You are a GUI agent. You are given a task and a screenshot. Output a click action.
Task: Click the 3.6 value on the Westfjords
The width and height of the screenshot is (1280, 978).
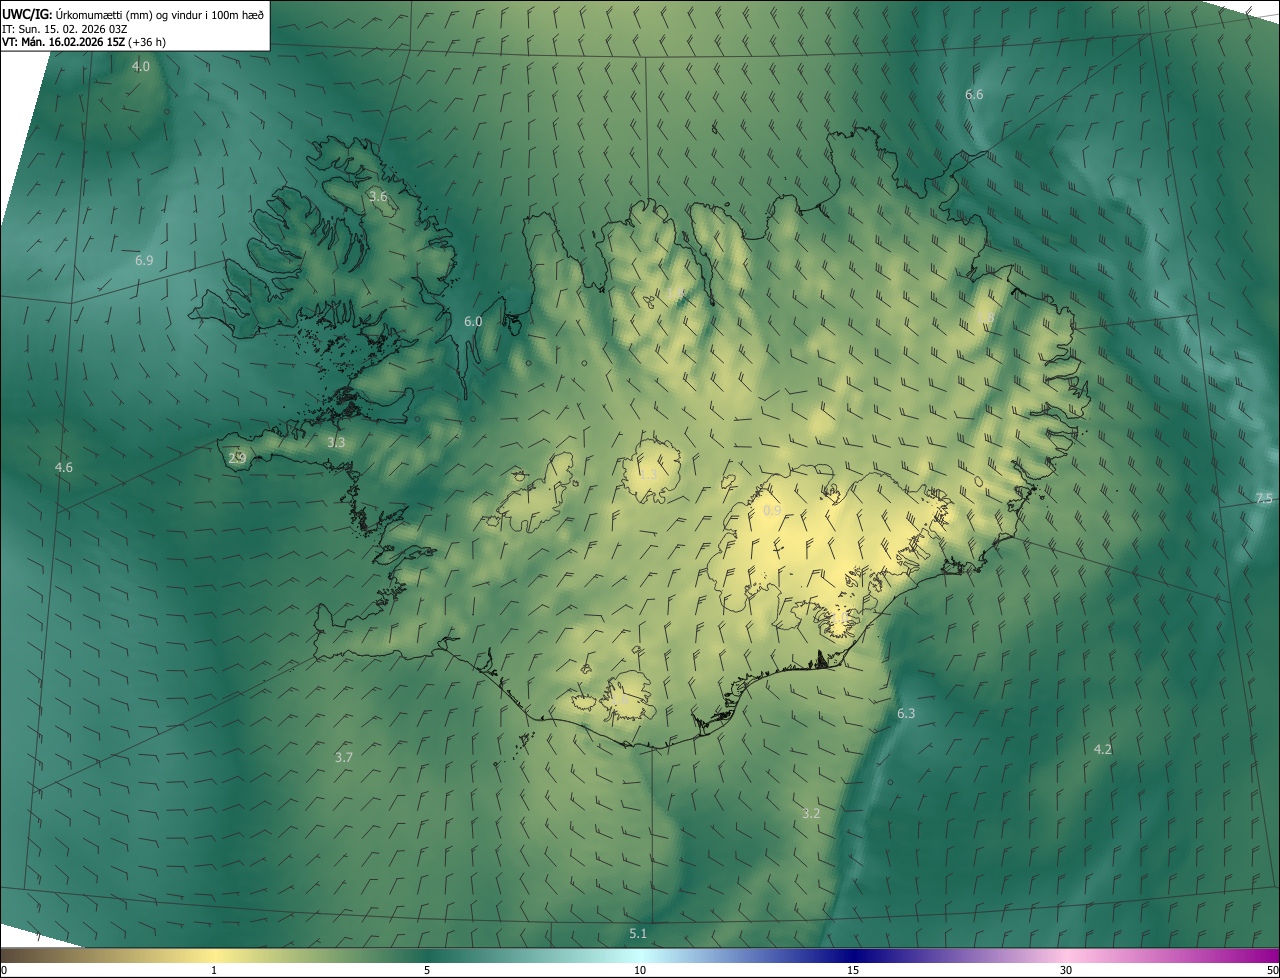point(378,196)
